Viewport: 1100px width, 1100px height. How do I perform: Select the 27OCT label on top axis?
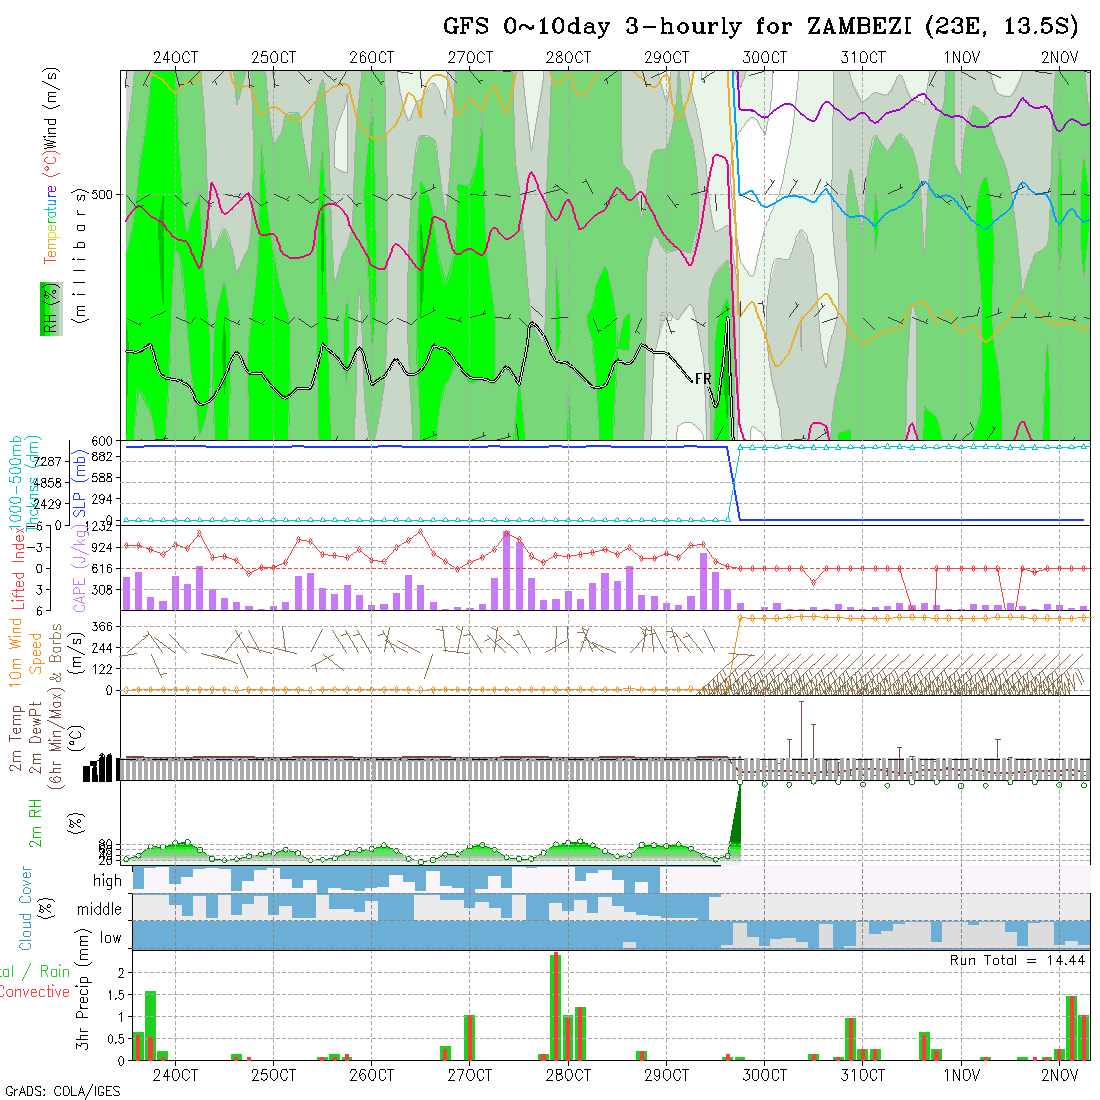coord(469,58)
